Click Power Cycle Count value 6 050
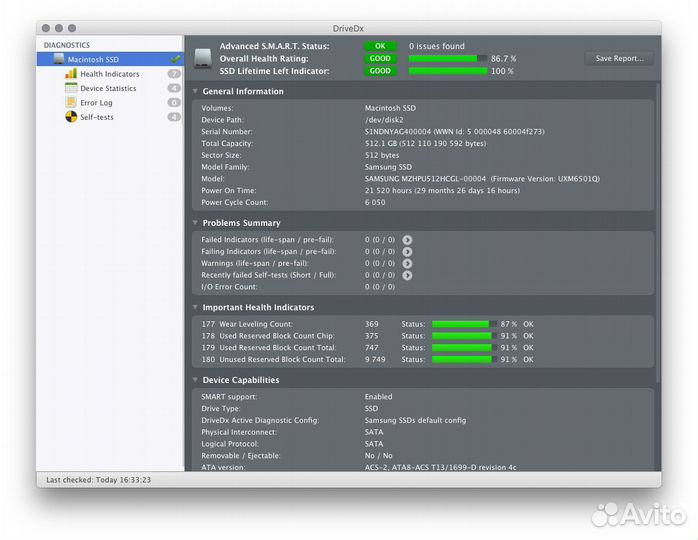The image size is (698, 540). point(375,202)
